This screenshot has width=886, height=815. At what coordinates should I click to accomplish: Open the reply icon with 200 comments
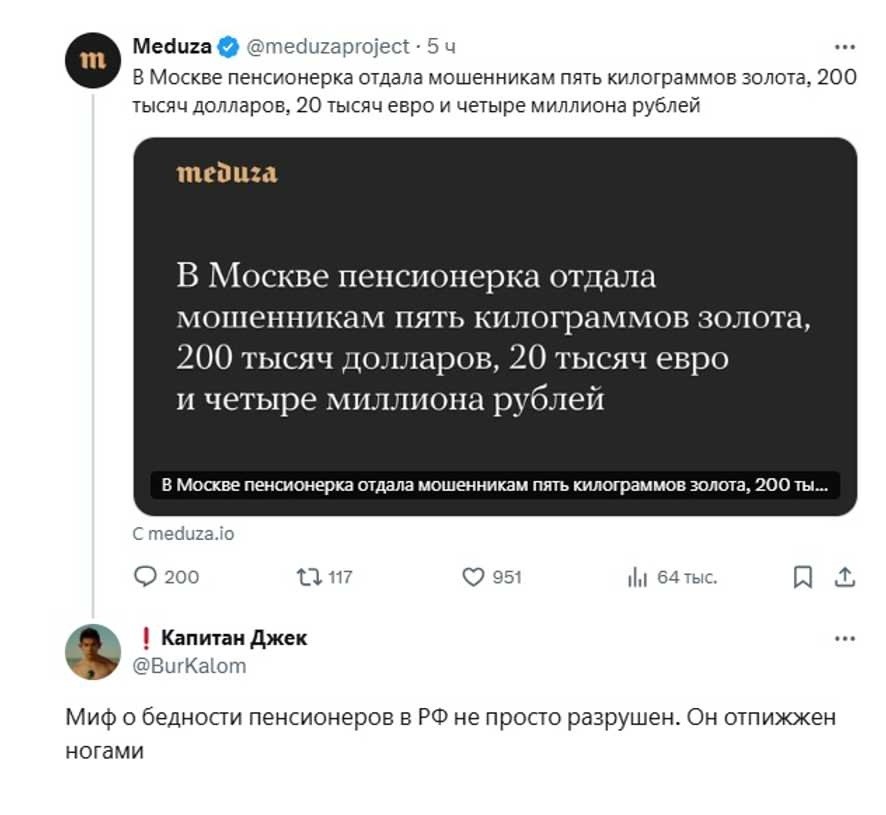pyautogui.click(x=145, y=576)
